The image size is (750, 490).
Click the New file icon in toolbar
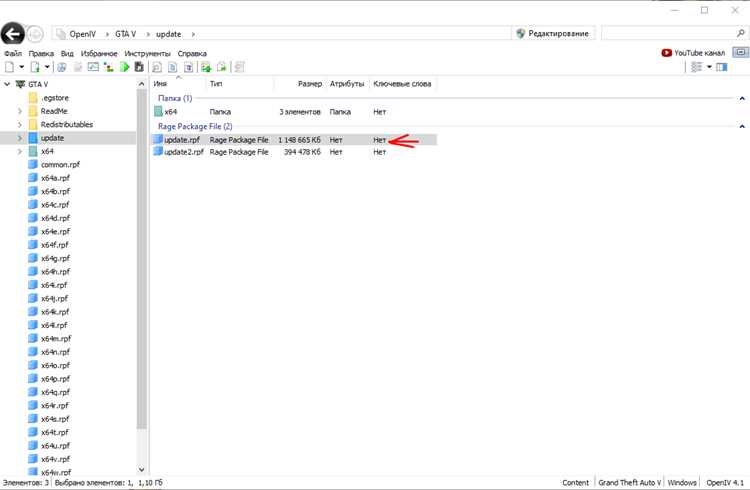(9, 67)
